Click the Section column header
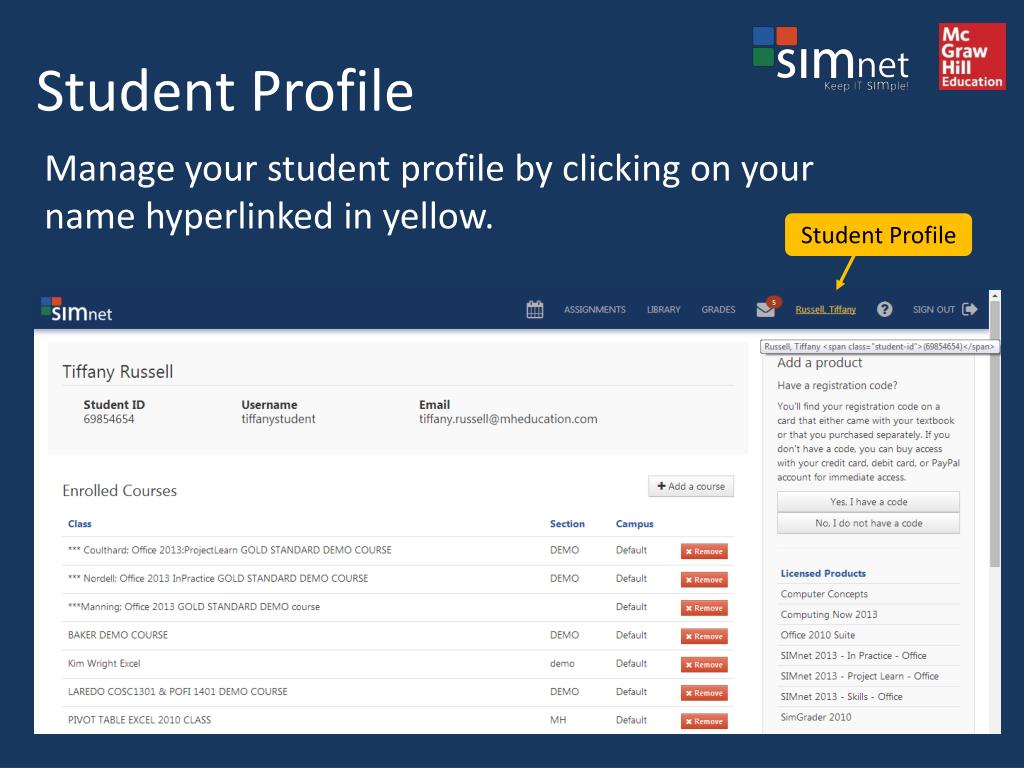The height and width of the screenshot is (768, 1024). 567,524
